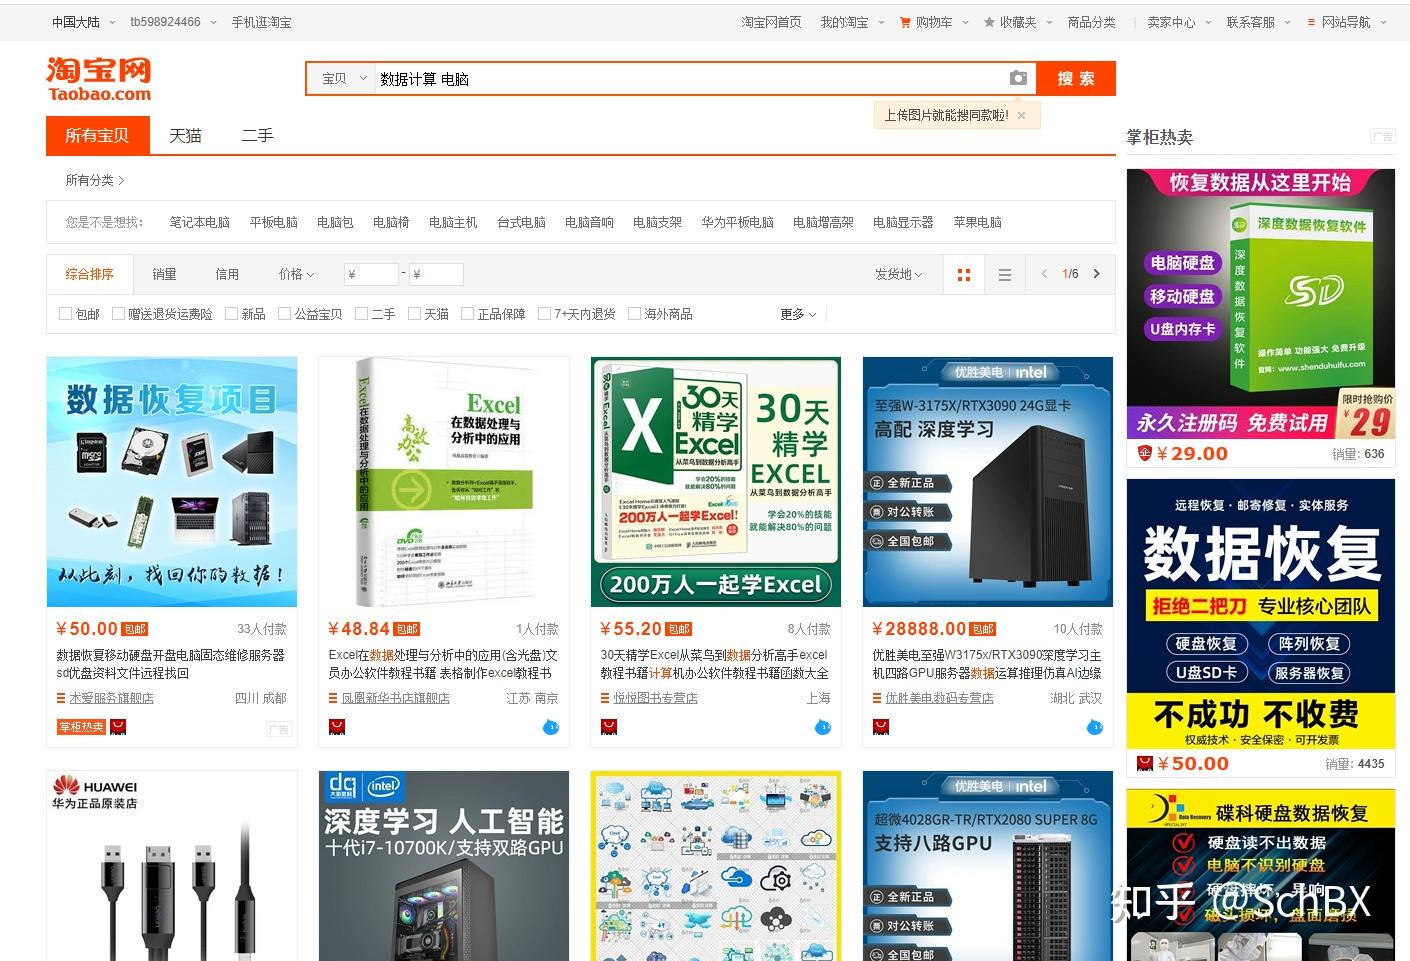Click the search keyword input field
This screenshot has width=1410, height=961.
click(x=690, y=78)
